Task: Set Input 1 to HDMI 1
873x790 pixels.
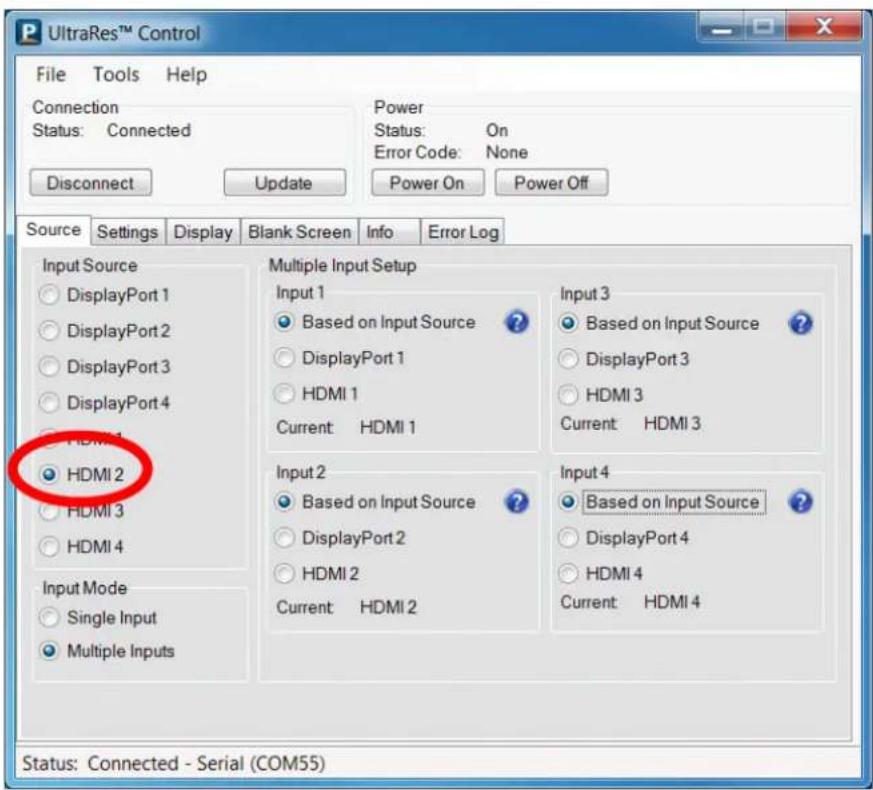Action: (316, 394)
